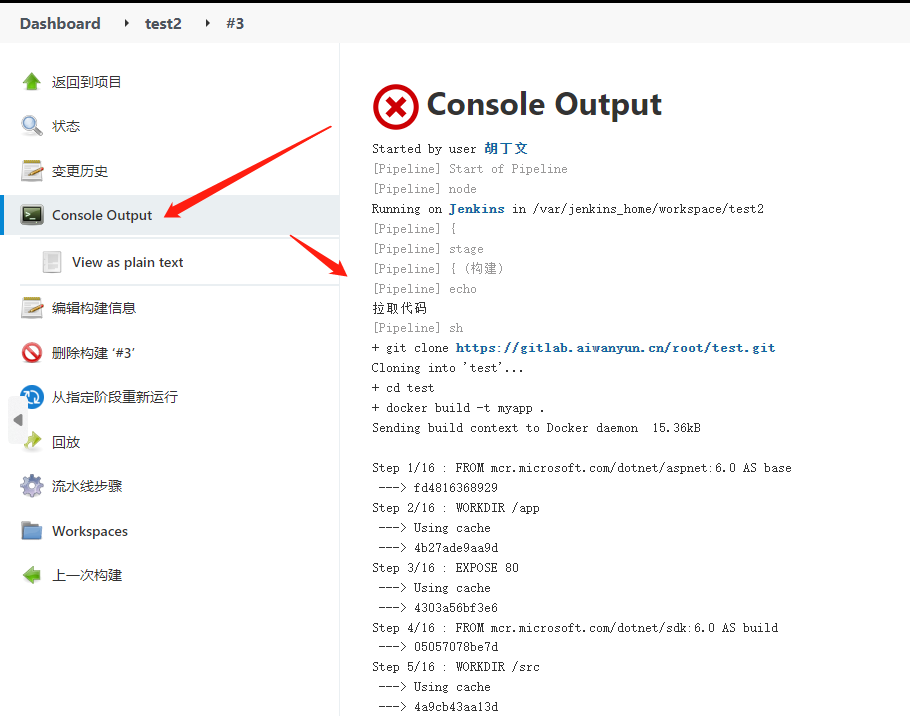Click the red failed build status icon

click(395, 106)
